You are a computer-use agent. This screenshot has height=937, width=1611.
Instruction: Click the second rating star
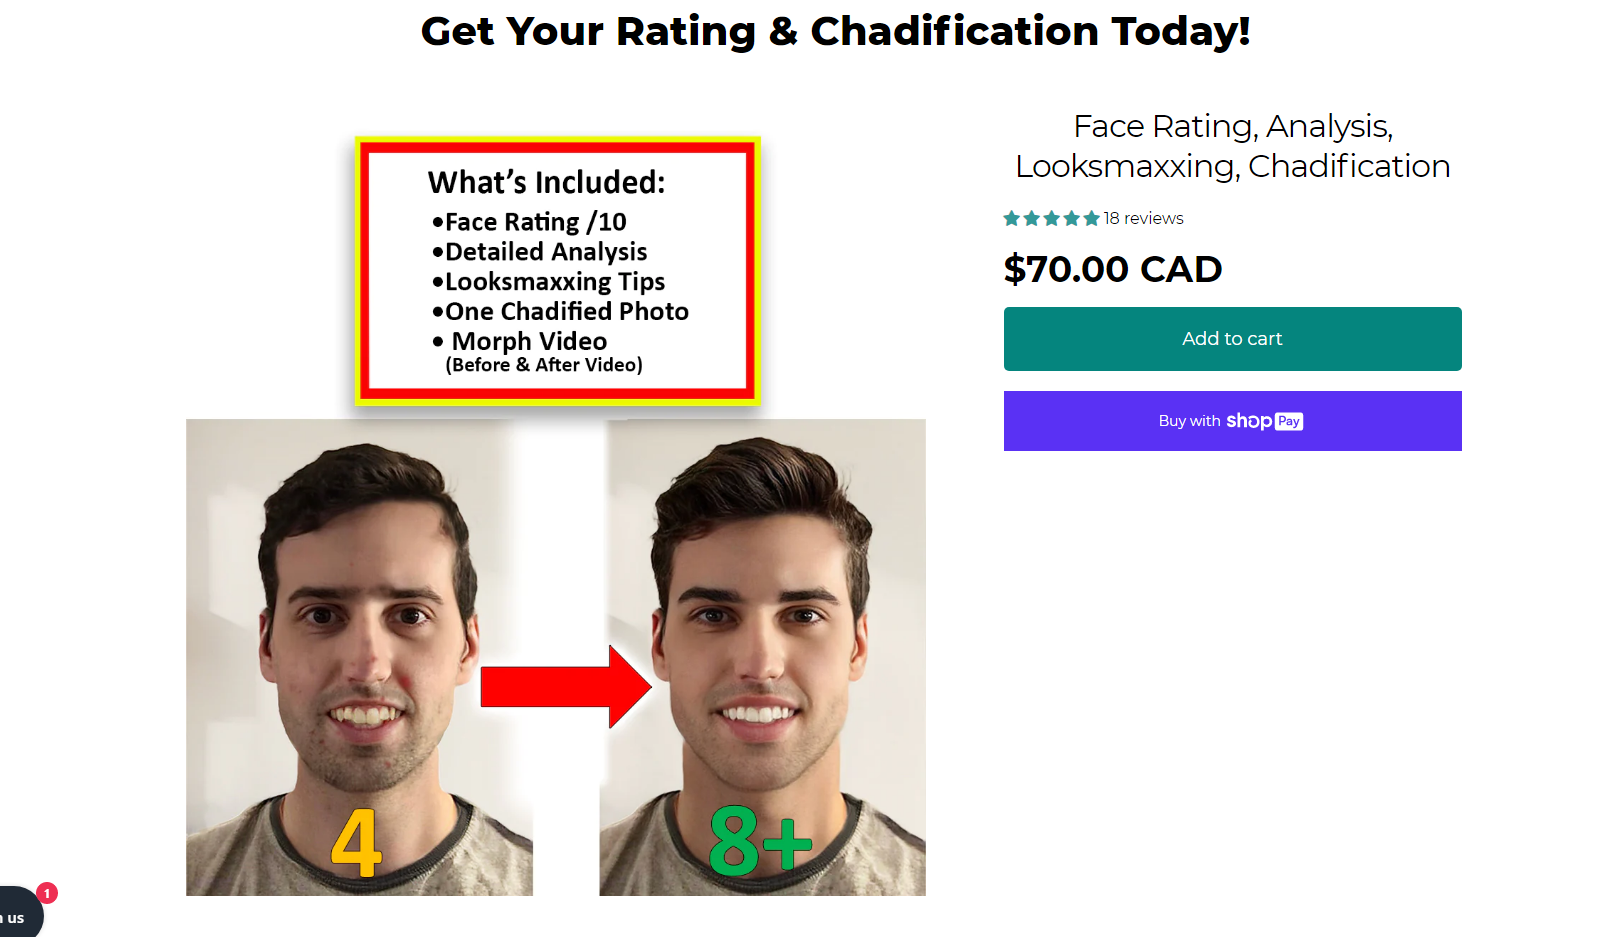(1032, 218)
